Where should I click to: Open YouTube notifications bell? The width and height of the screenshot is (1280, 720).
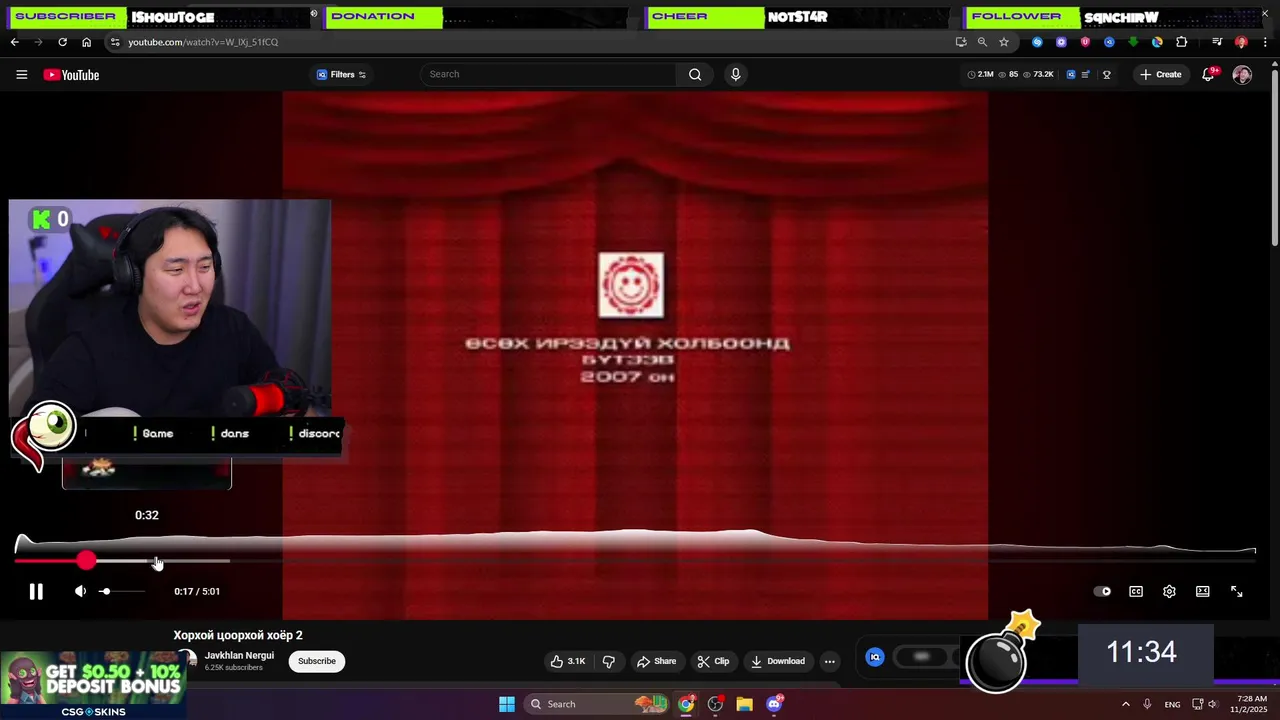coord(1208,74)
